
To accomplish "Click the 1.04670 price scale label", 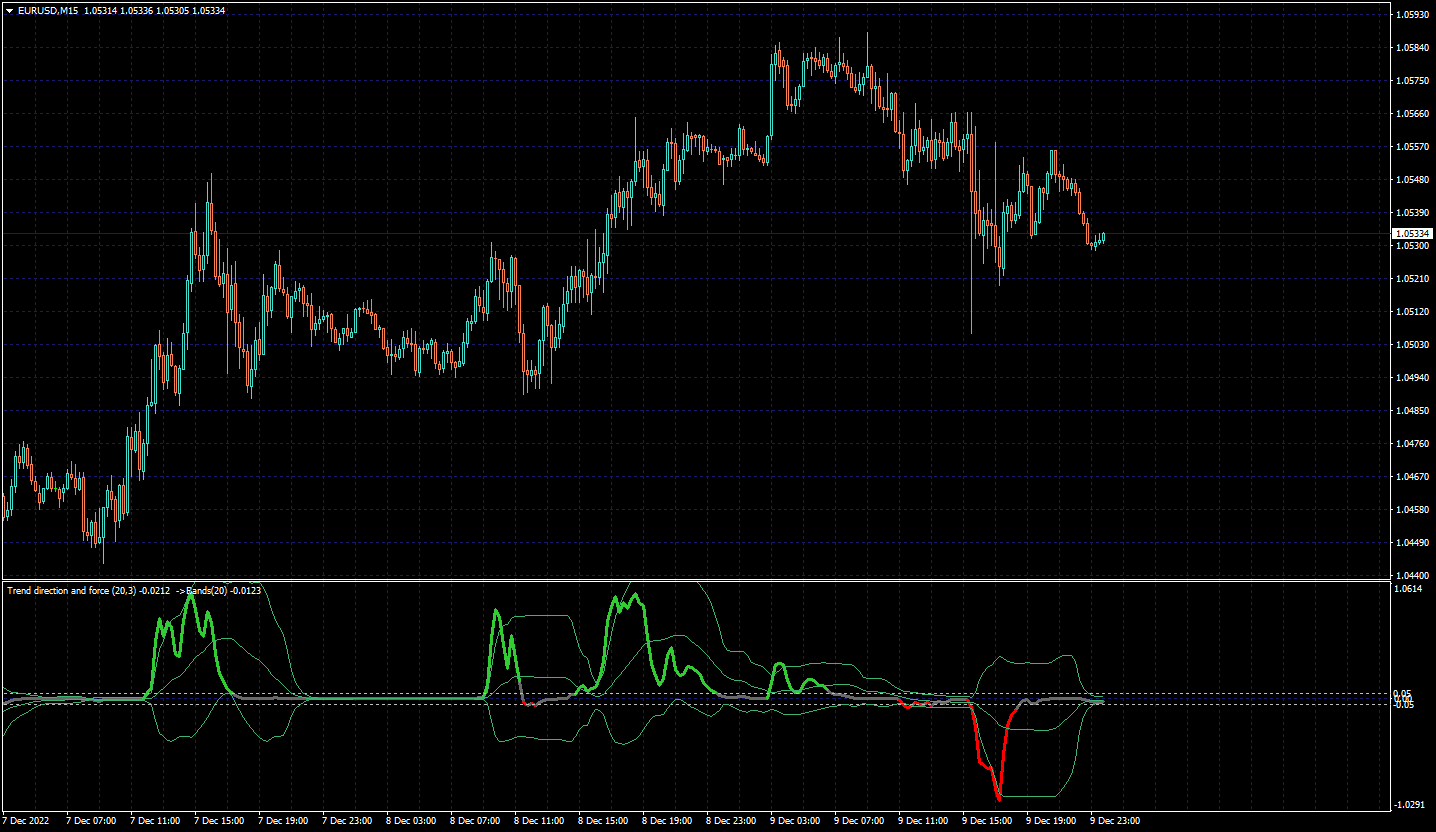I will (1412, 476).
